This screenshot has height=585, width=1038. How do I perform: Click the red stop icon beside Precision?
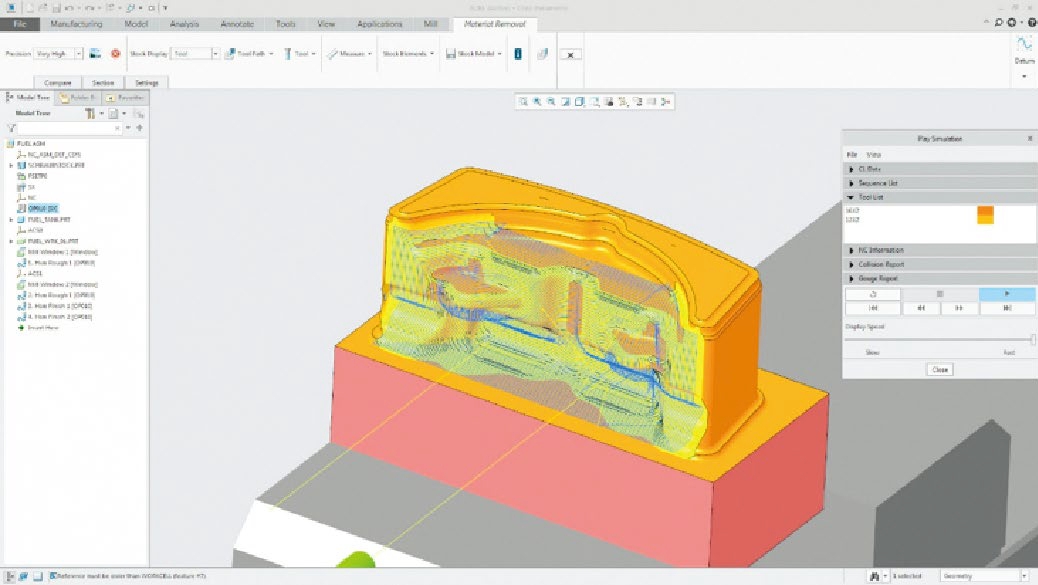pyautogui.click(x=116, y=54)
